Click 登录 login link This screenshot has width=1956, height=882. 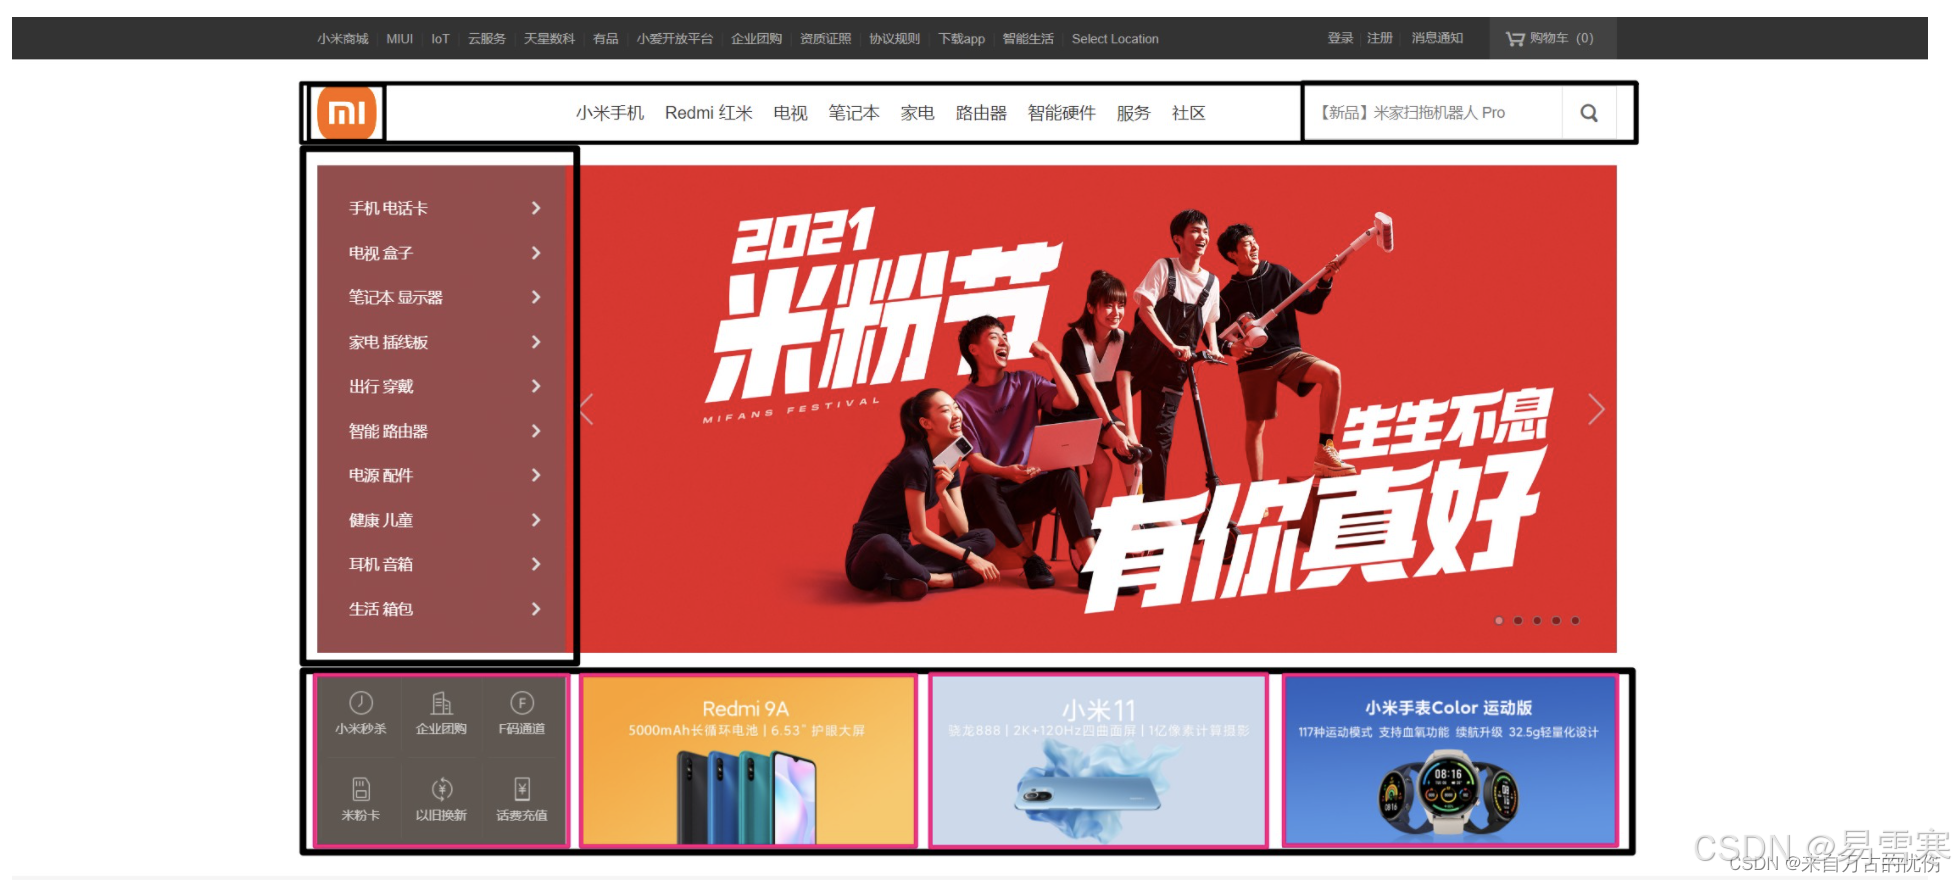(x=1340, y=38)
